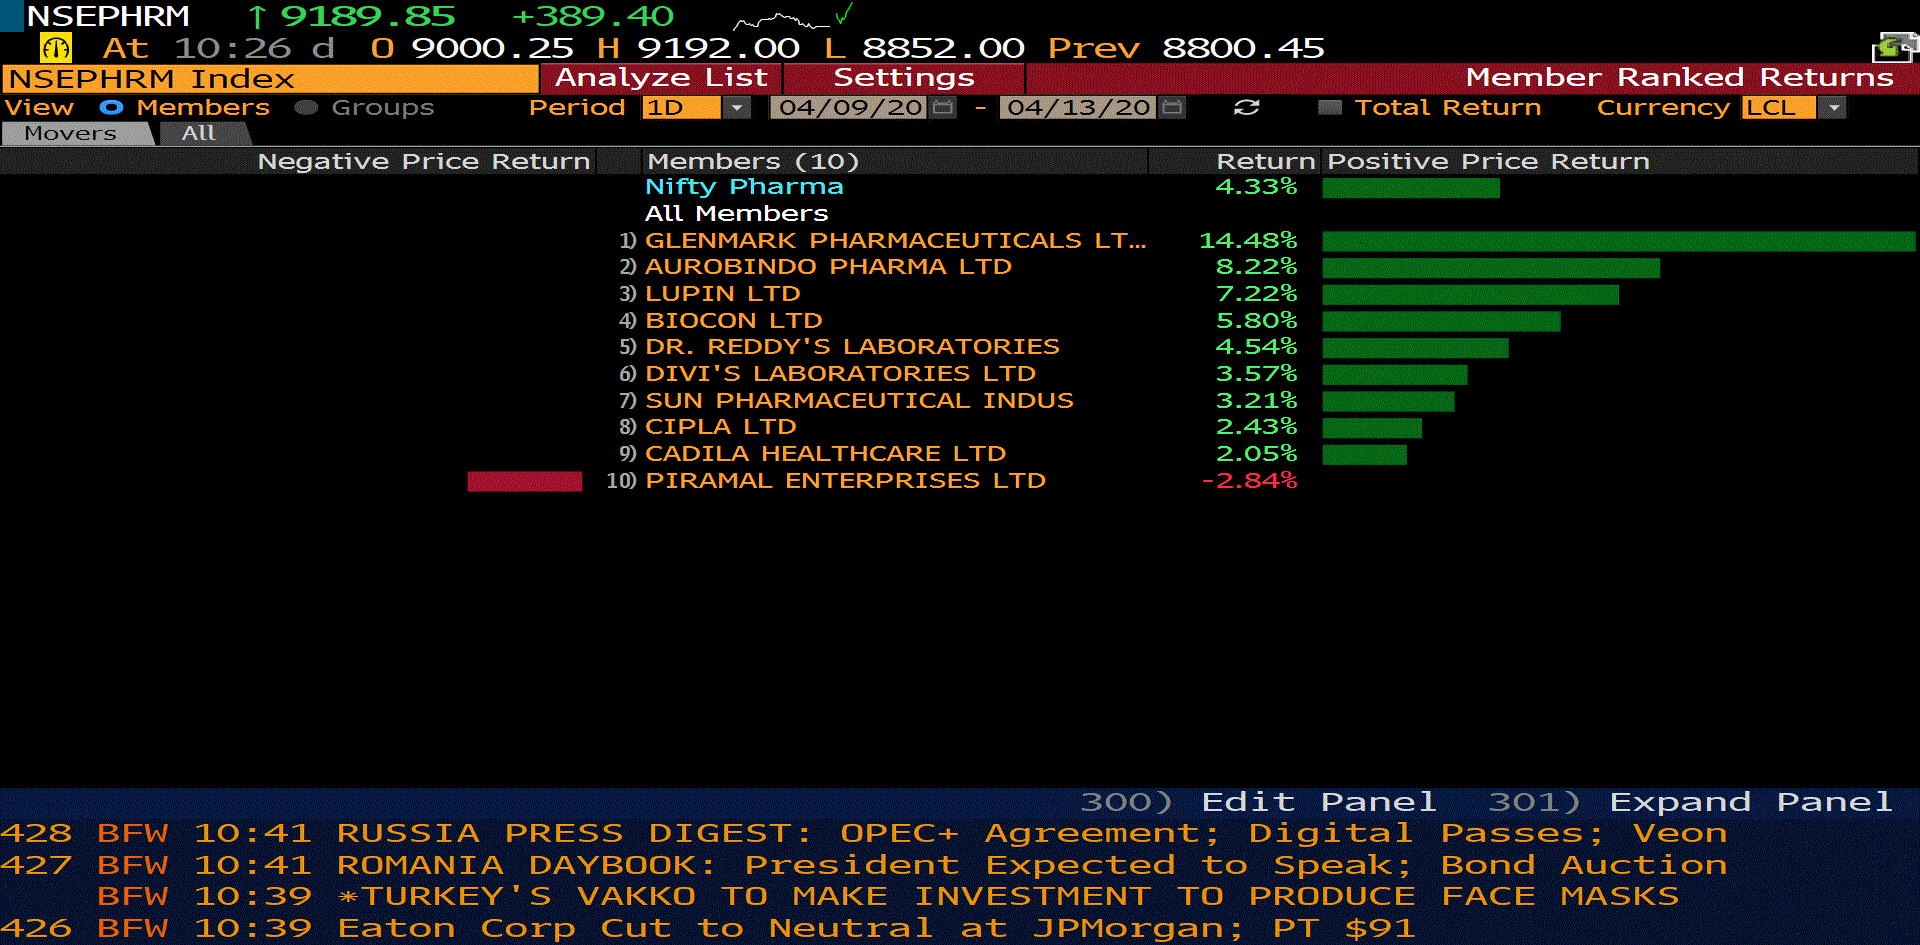This screenshot has height=945, width=1920.
Task: Click the green up arrow by the index price
Action: pos(257,17)
